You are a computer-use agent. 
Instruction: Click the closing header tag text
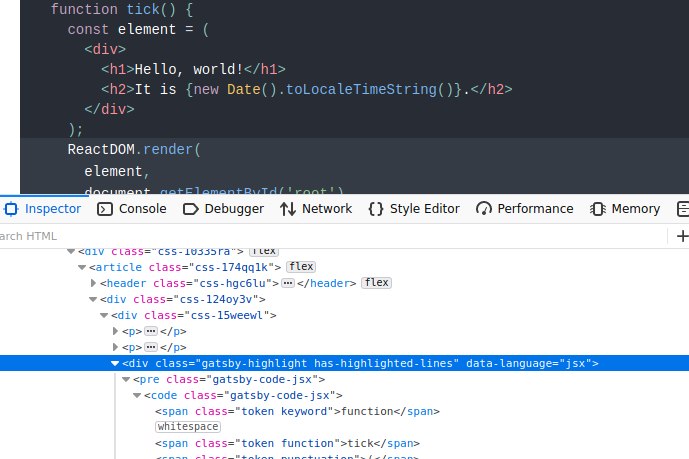[326, 283]
